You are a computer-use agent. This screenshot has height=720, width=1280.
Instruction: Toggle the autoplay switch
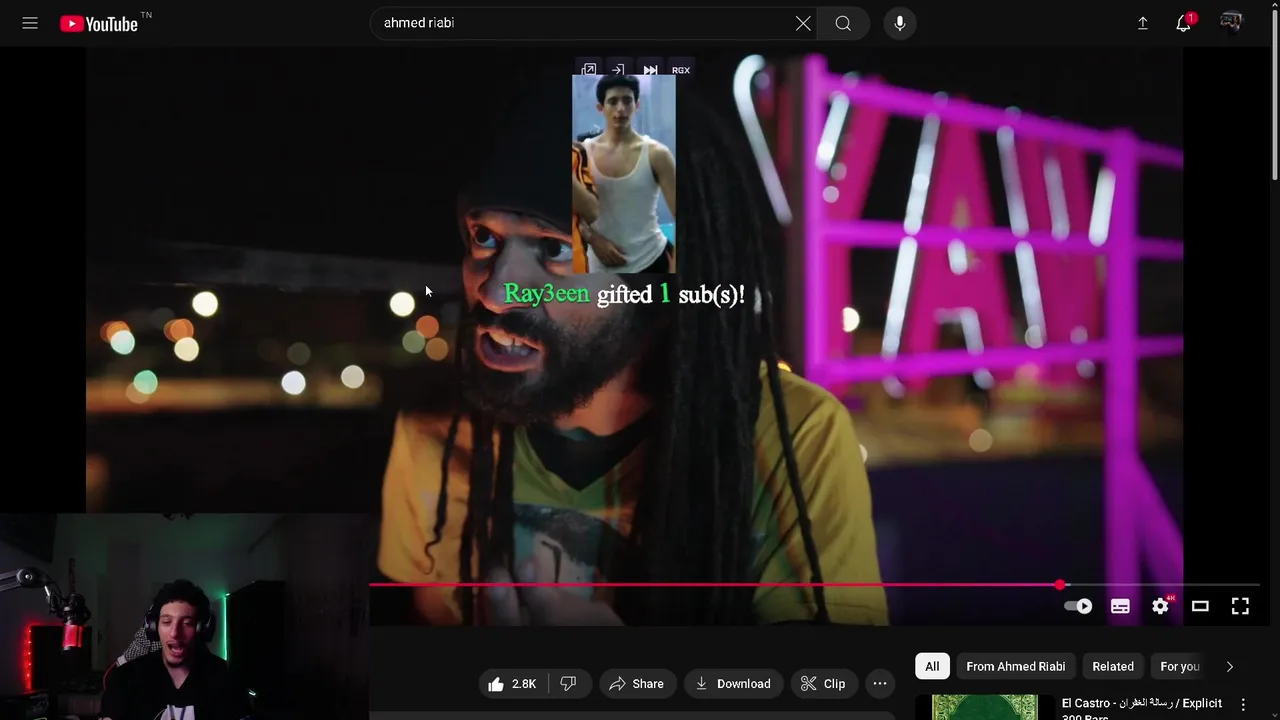click(x=1078, y=606)
